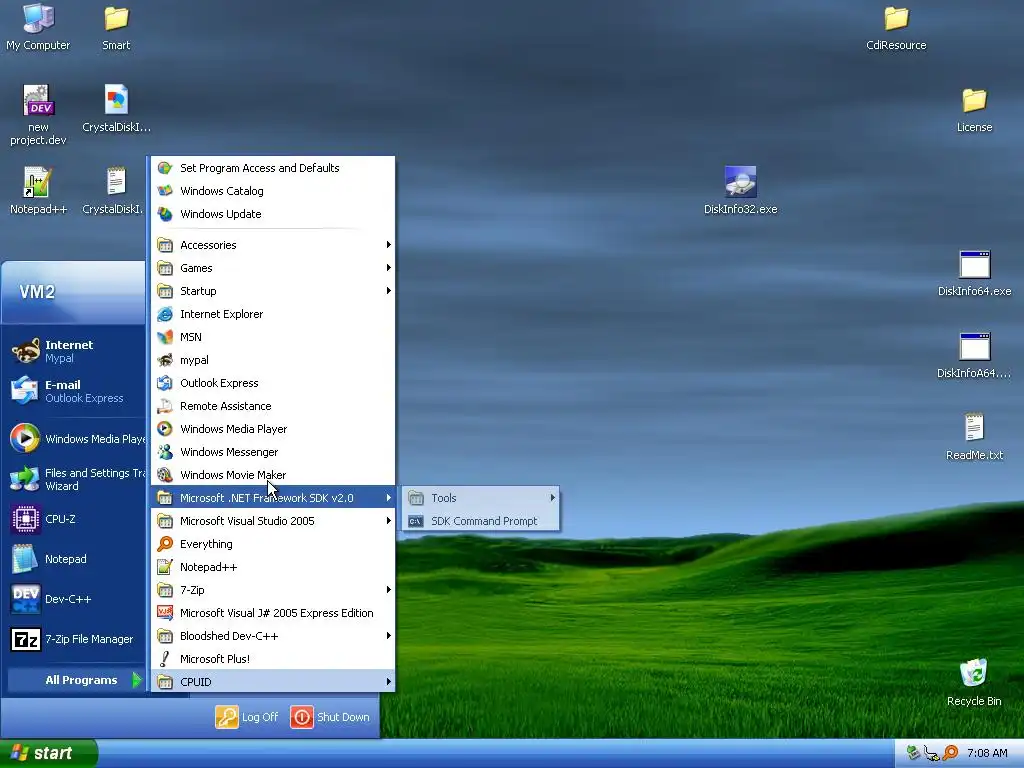Open Windows Movie Maker

273,475
